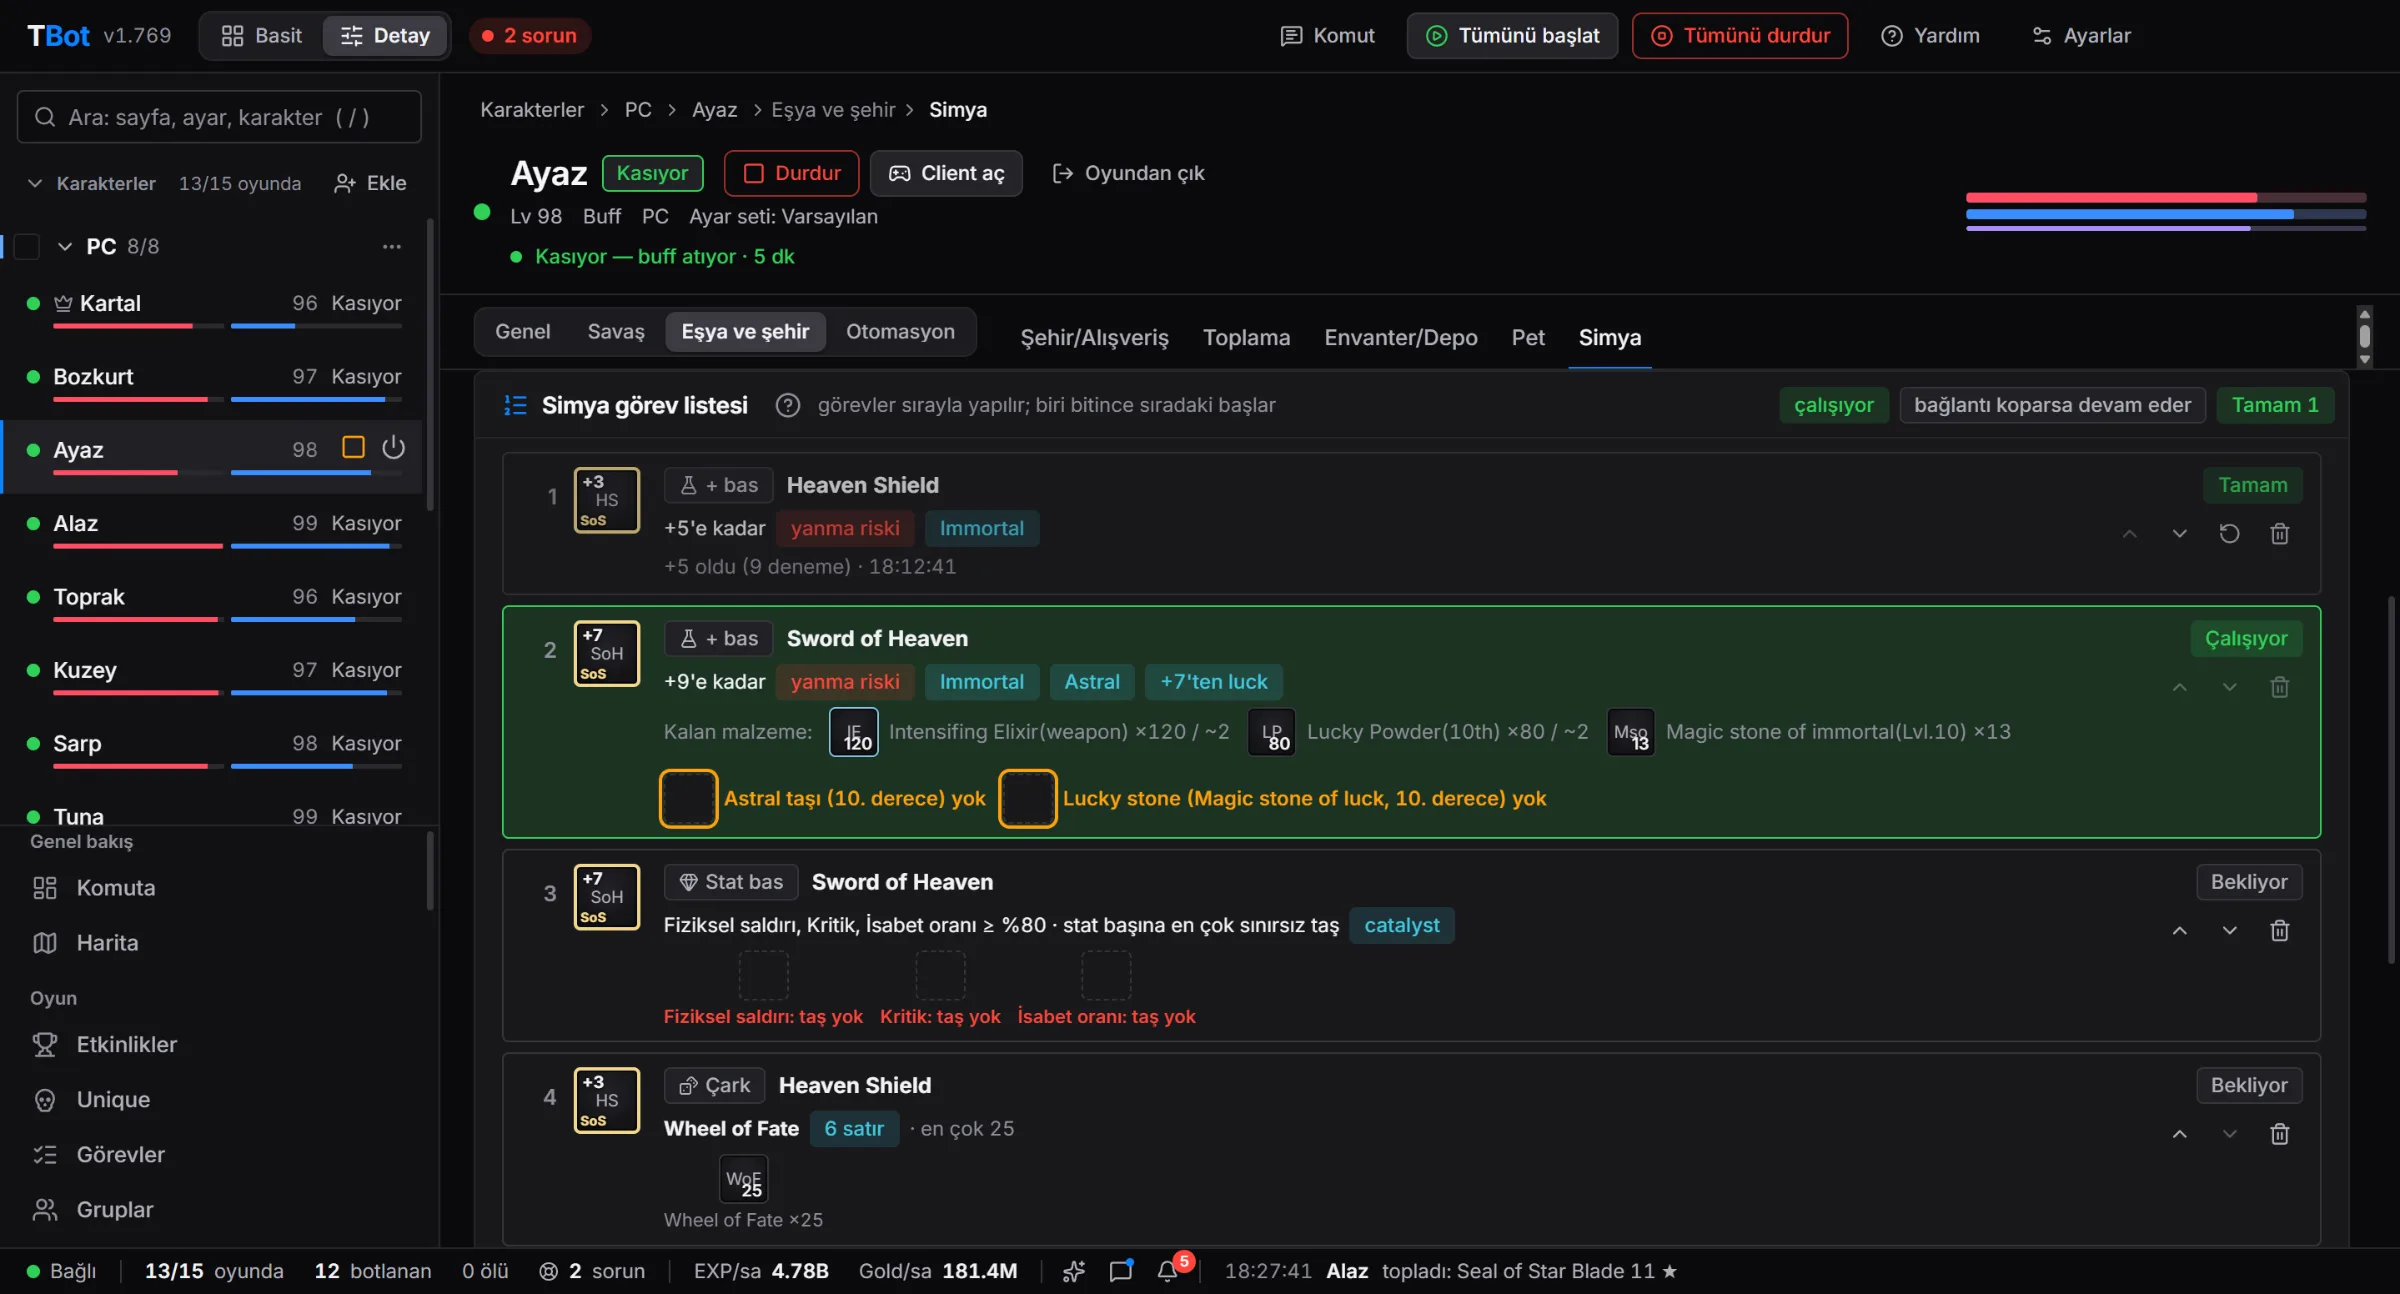The width and height of the screenshot is (2400, 1294).
Task: Click the Intensifing Elixir material icon
Action: [854, 732]
